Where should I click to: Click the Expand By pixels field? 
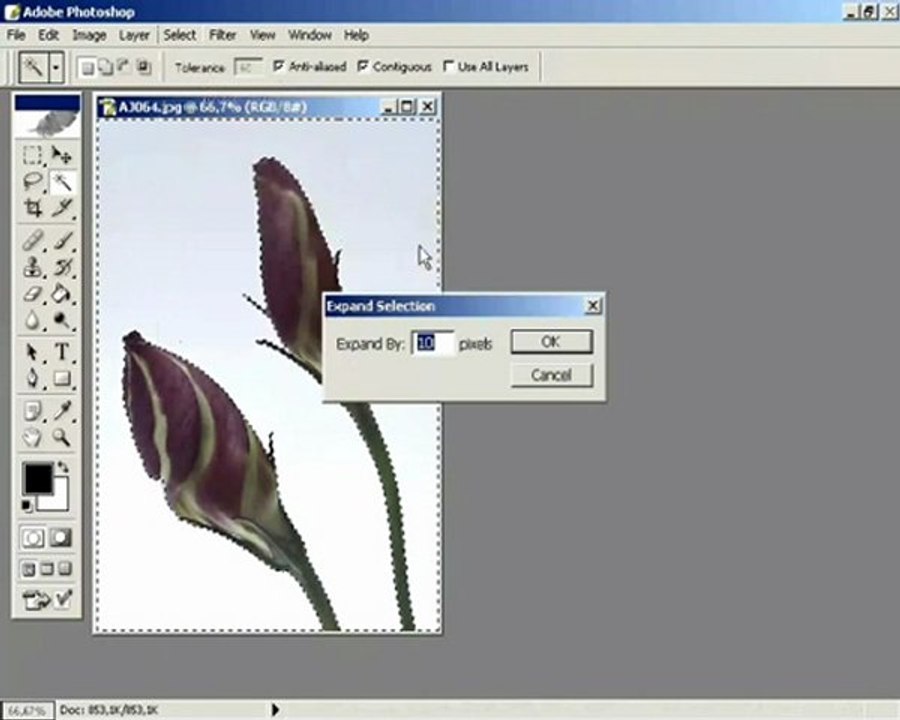point(433,343)
